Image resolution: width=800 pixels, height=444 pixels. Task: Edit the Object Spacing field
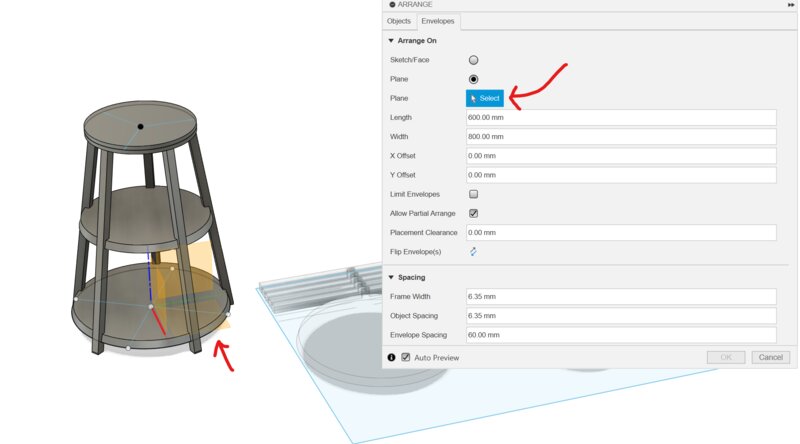621,316
